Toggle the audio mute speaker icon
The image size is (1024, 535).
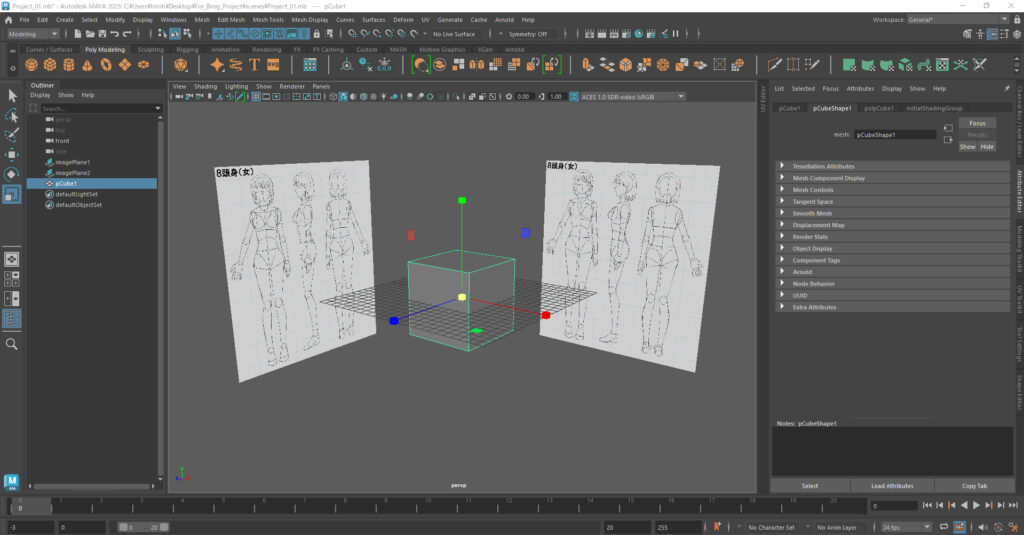[x=982, y=527]
